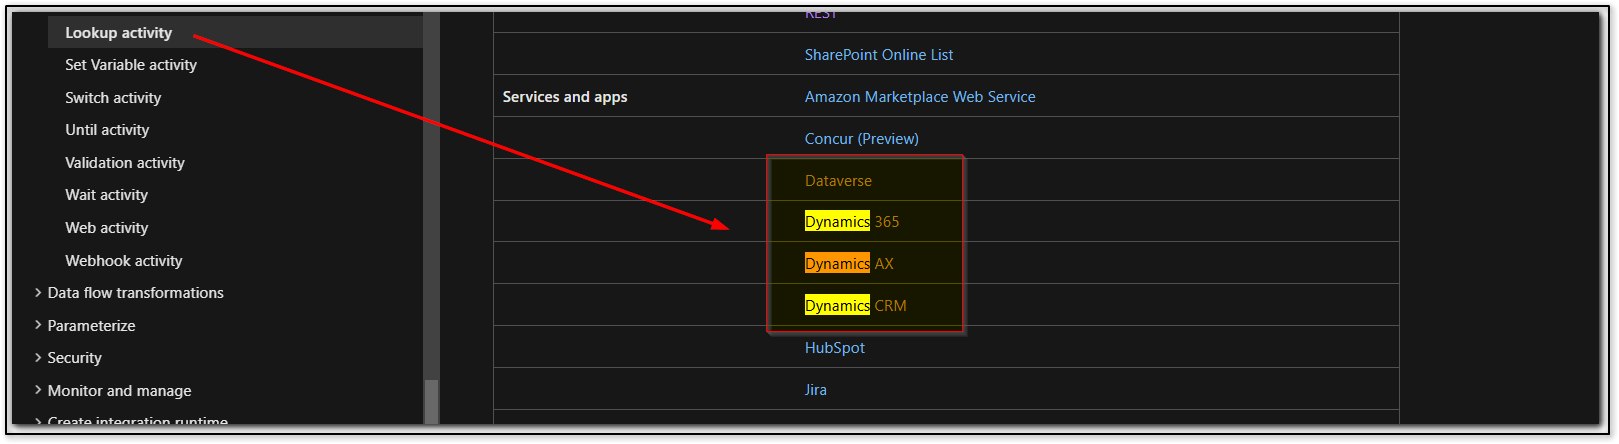Open the Jira connector link

click(x=816, y=390)
